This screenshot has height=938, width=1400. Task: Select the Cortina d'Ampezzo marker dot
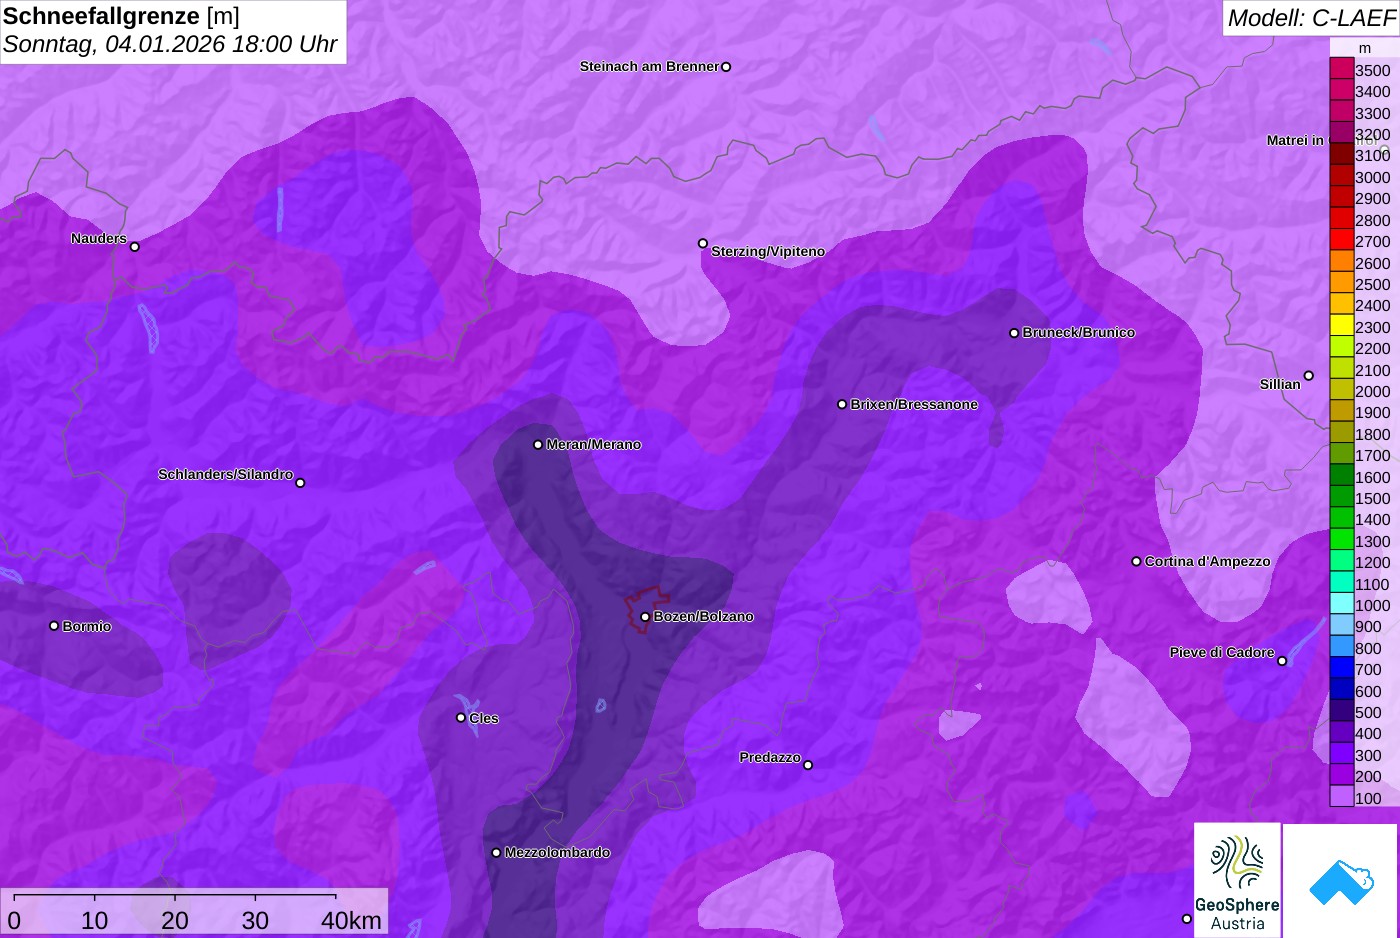(x=1136, y=562)
